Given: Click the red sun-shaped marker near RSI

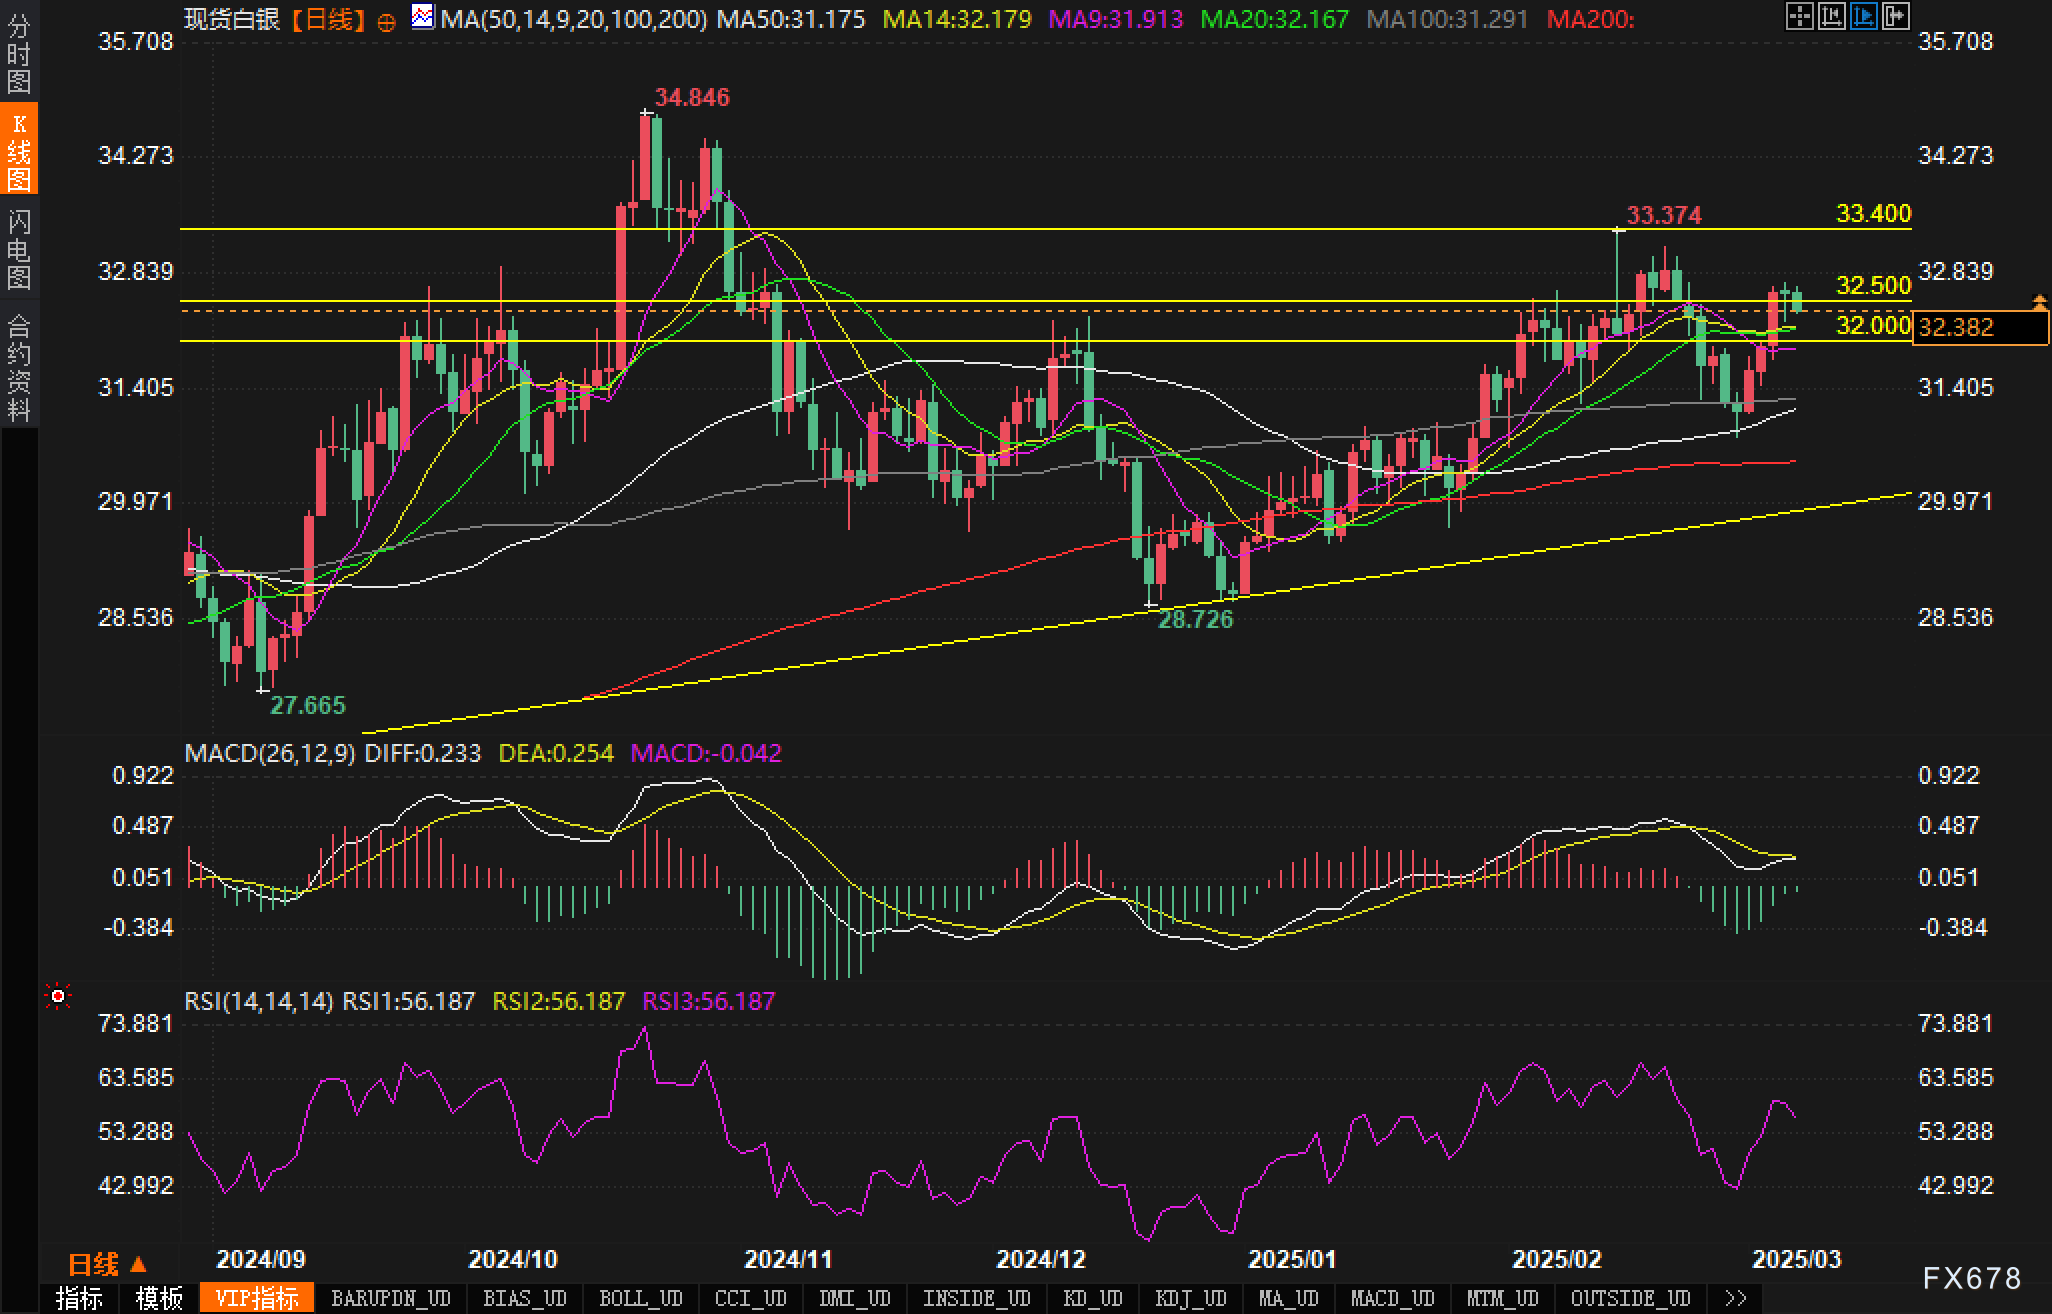Looking at the screenshot, I should 58,996.
